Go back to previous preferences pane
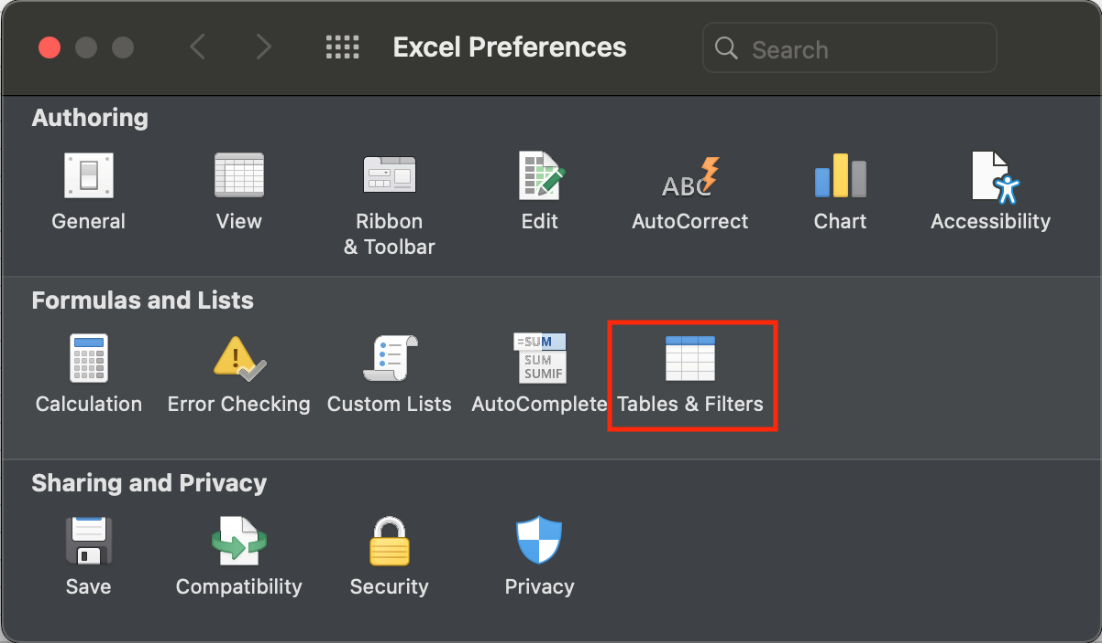Viewport: 1102px width, 643px height. coord(197,47)
